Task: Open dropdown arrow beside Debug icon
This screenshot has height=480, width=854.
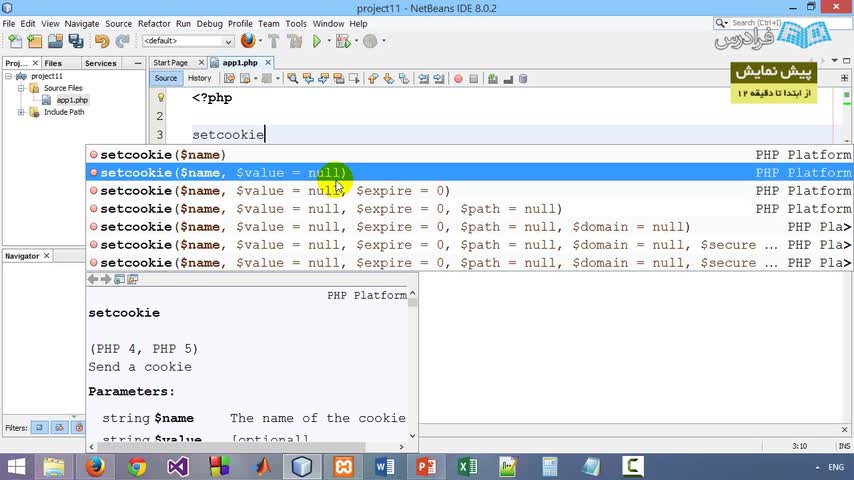Action: [357, 41]
